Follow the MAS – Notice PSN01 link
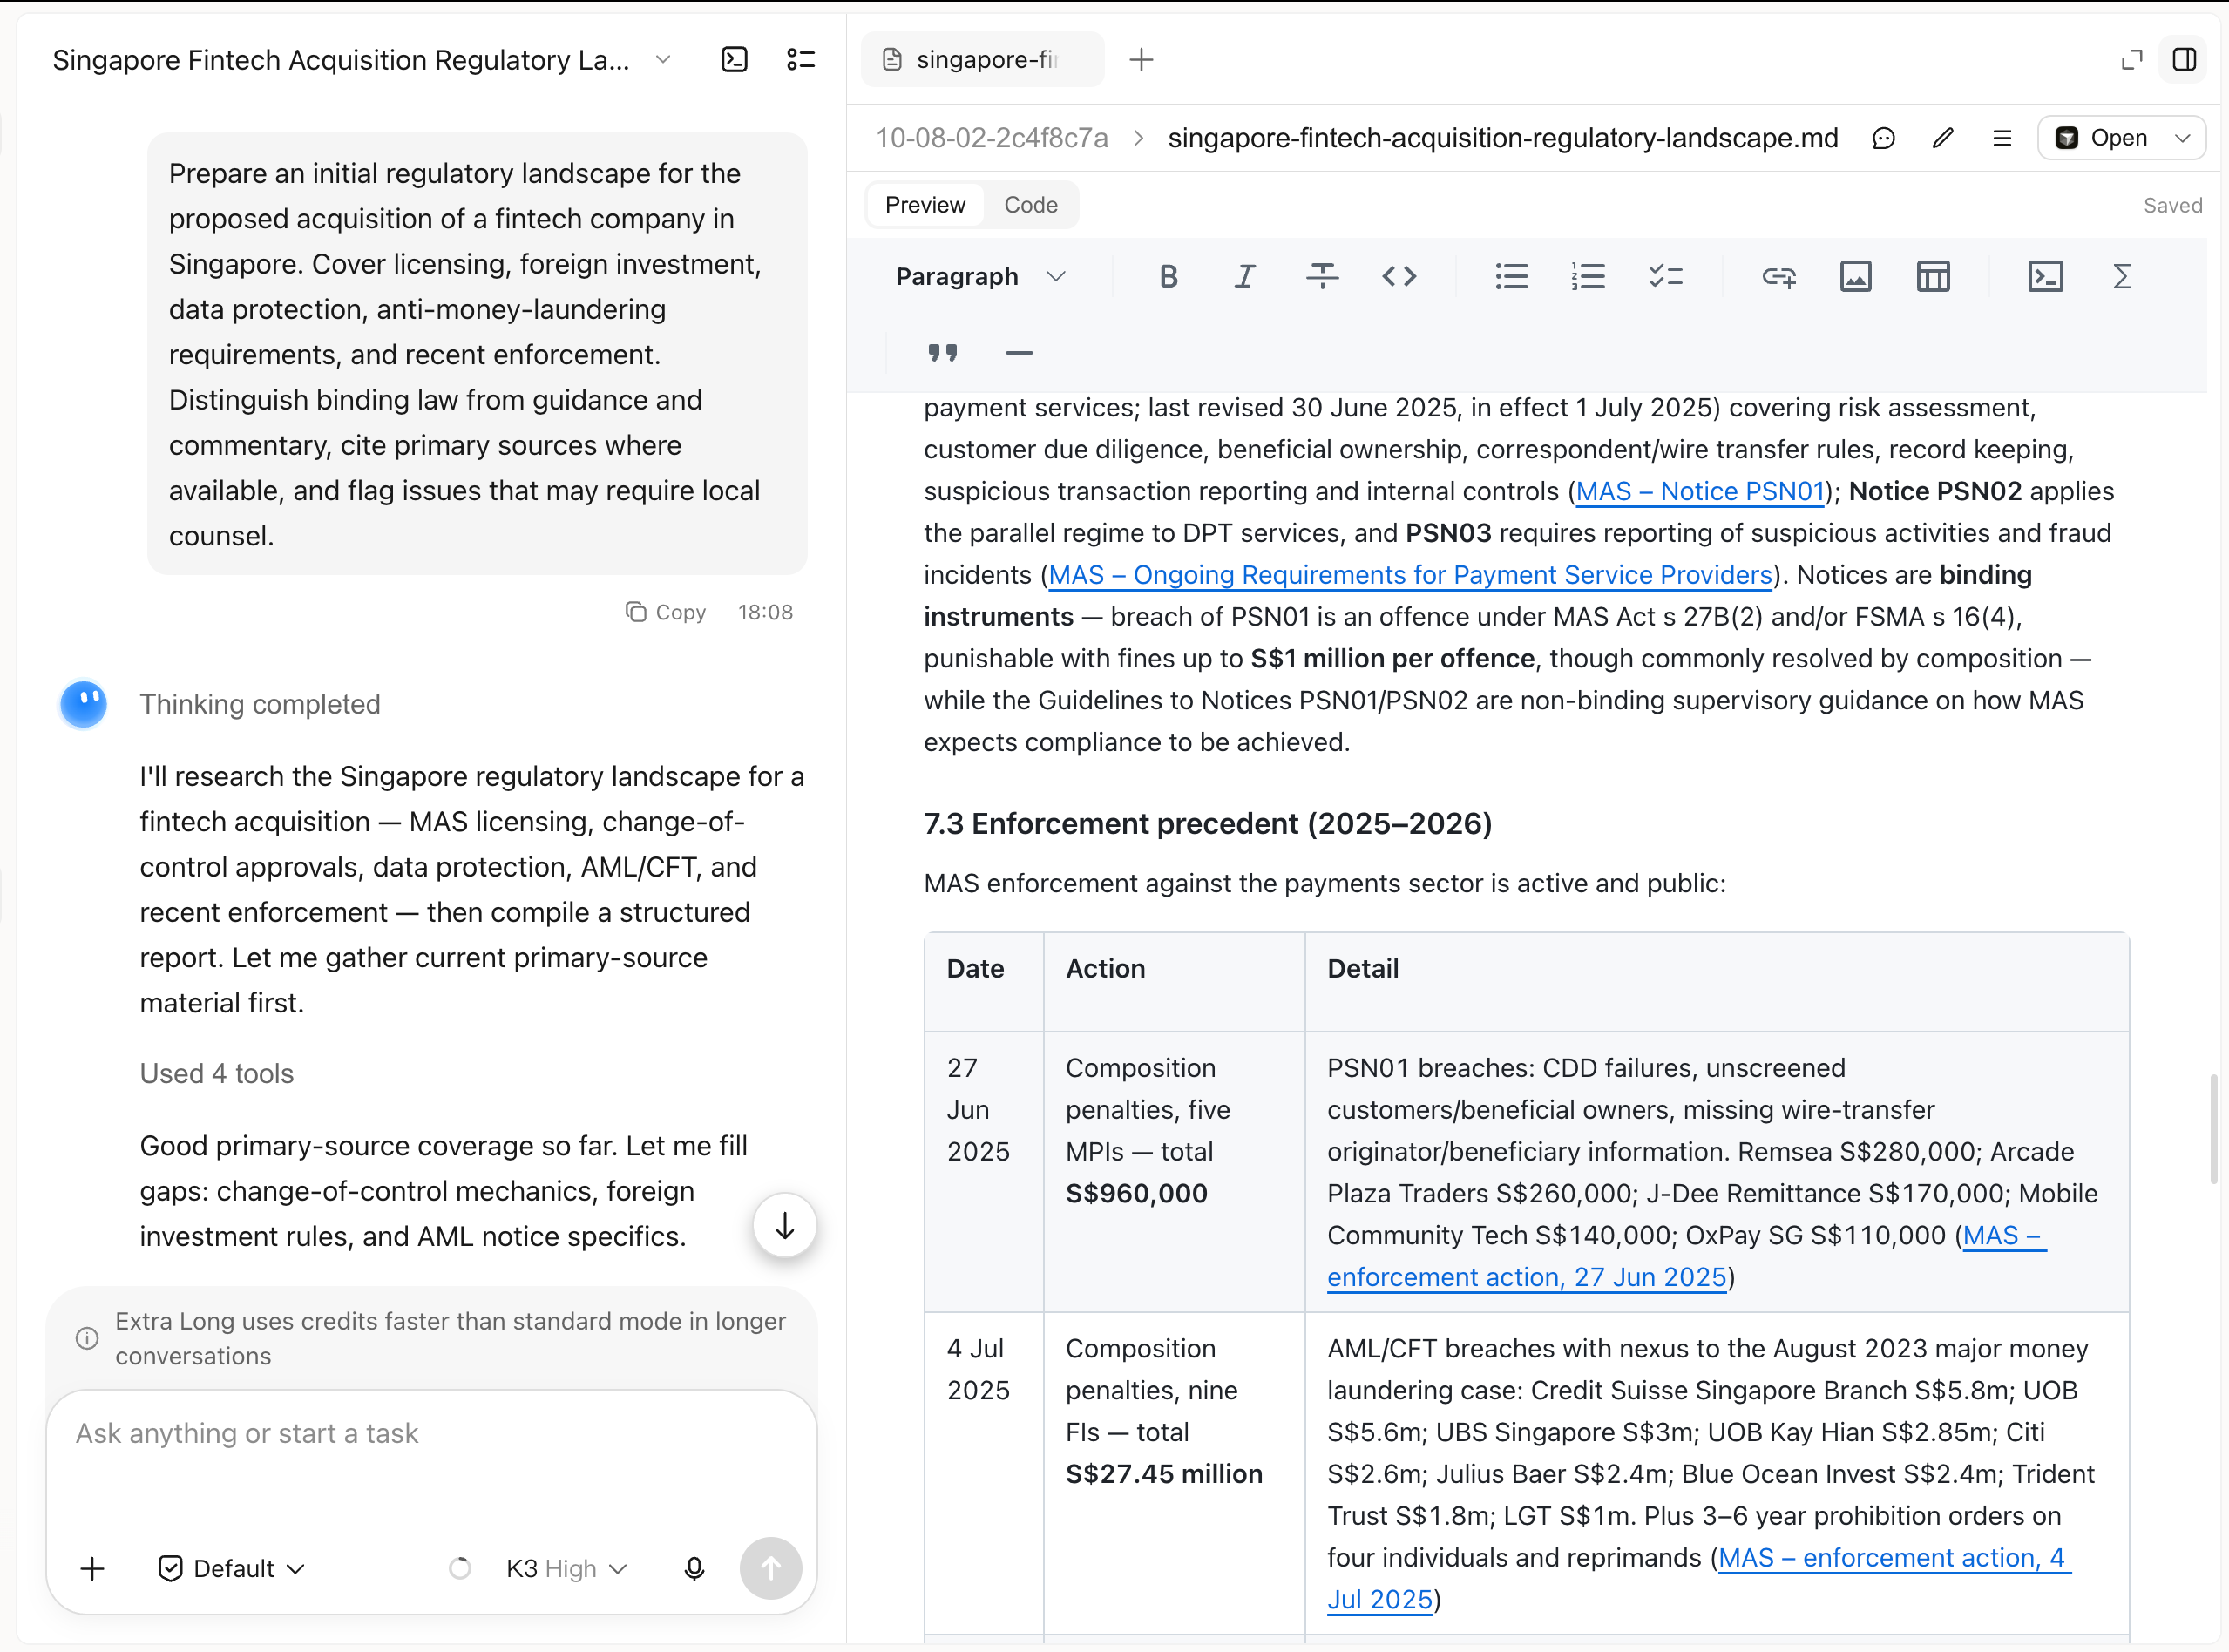 [1700, 491]
